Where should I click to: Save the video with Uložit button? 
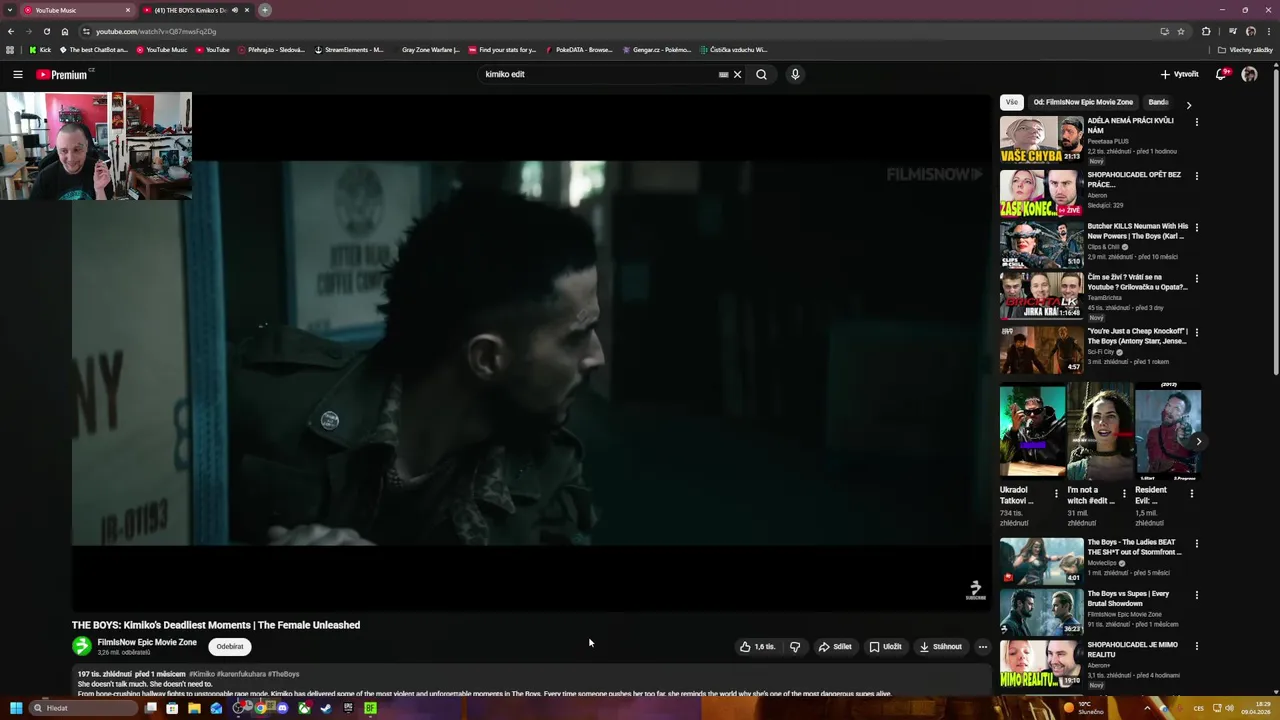[886, 646]
